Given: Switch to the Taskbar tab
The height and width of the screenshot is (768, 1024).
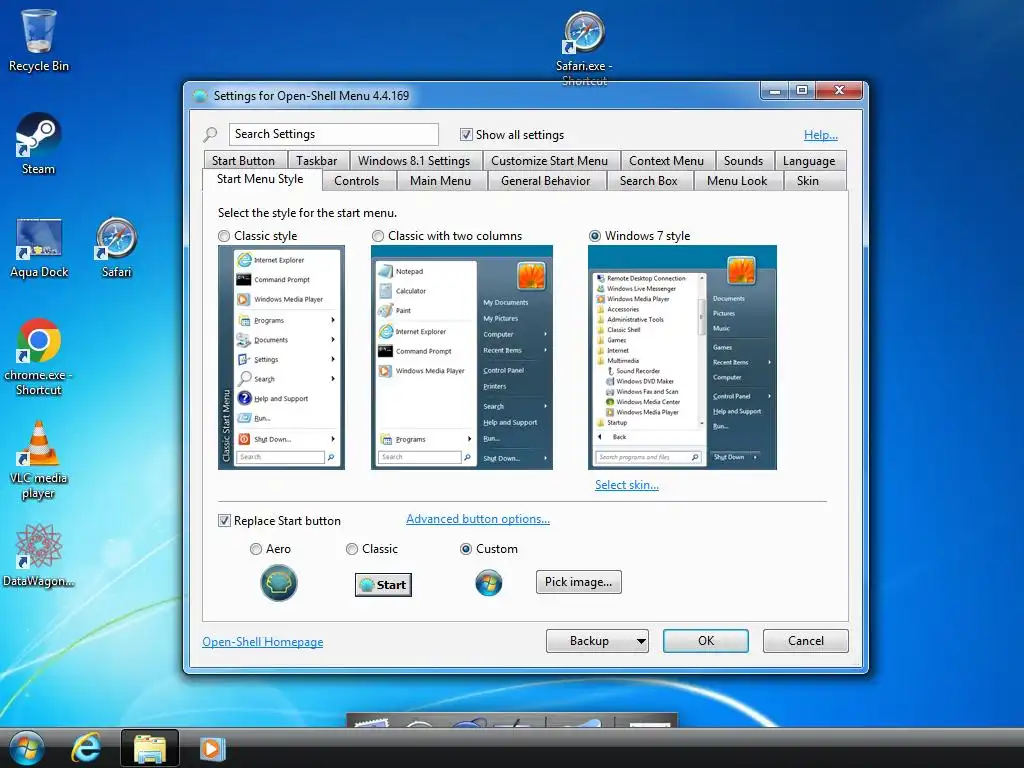Looking at the screenshot, I should tap(317, 161).
